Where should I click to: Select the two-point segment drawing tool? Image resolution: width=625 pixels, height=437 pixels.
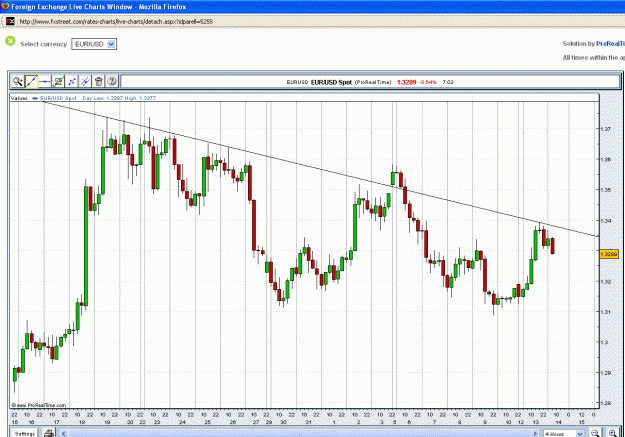(x=72, y=81)
